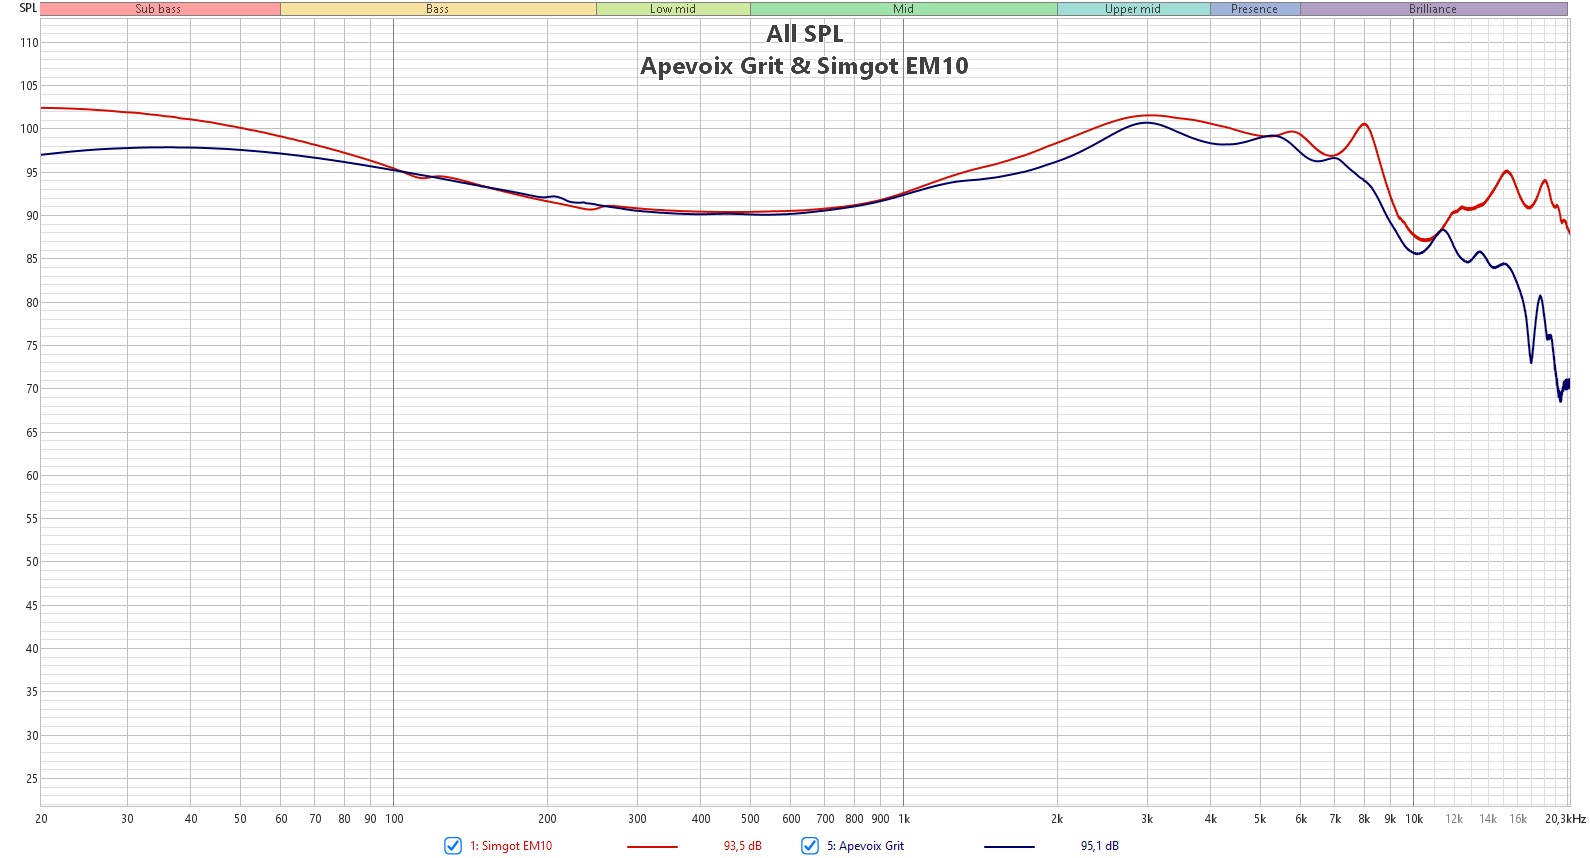Image resolution: width=1590 pixels, height=858 pixels.
Task: Click the 95,1 dB legend value
Action: click(1100, 846)
